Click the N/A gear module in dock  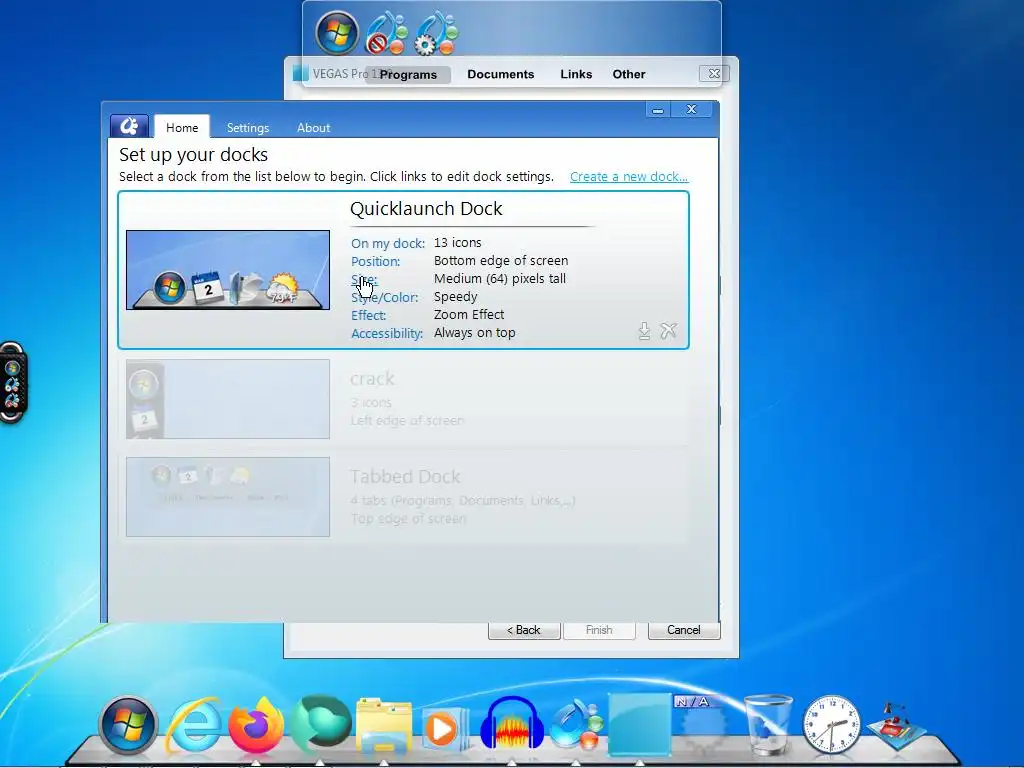[703, 725]
